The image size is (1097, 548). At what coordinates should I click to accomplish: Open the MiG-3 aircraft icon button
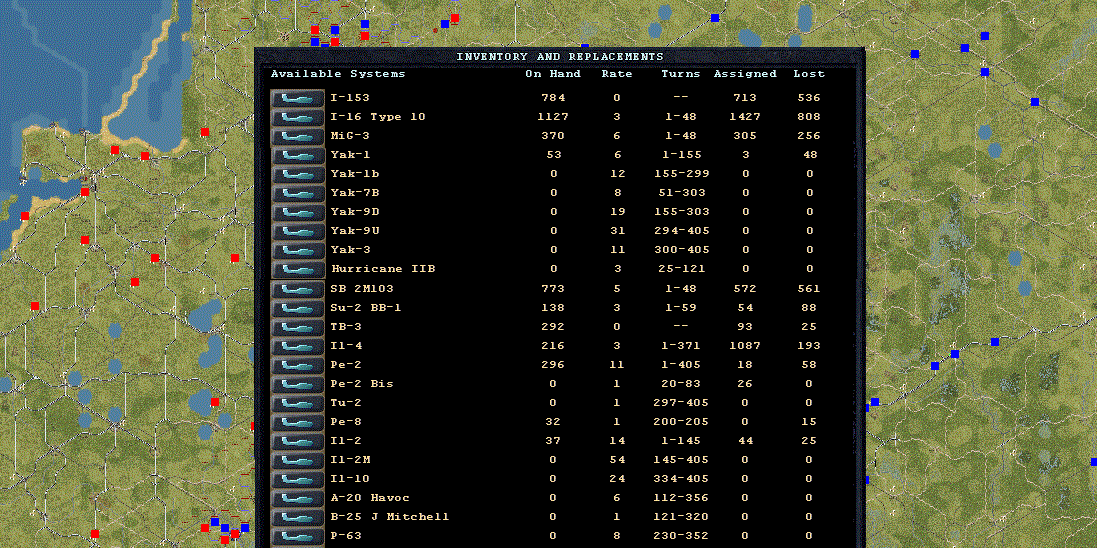(298, 136)
